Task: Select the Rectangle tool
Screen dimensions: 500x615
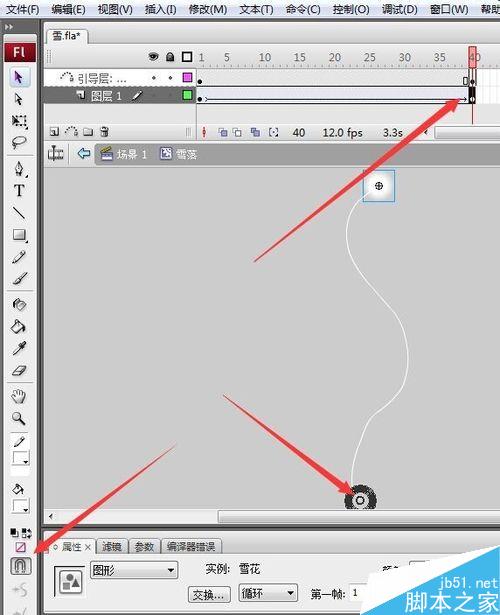Action: point(19,235)
